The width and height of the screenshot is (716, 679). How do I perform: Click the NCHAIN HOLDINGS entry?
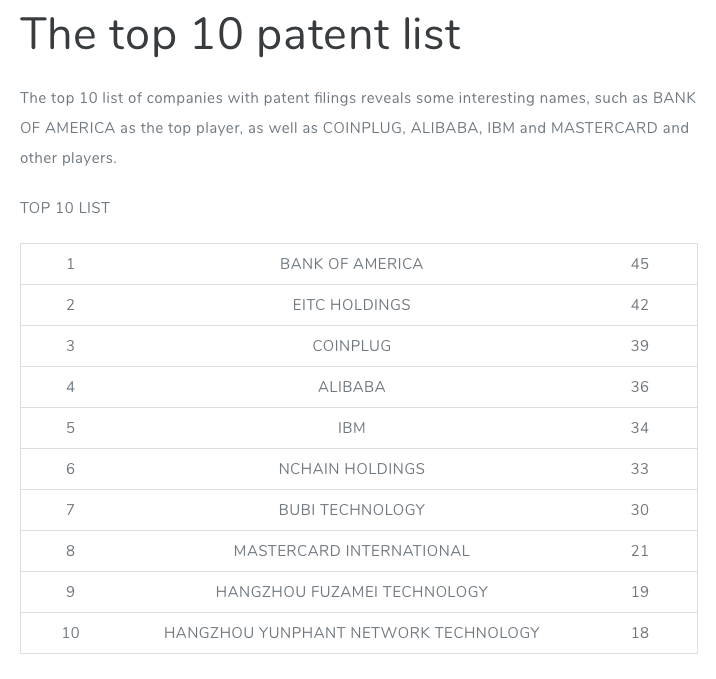click(x=351, y=469)
